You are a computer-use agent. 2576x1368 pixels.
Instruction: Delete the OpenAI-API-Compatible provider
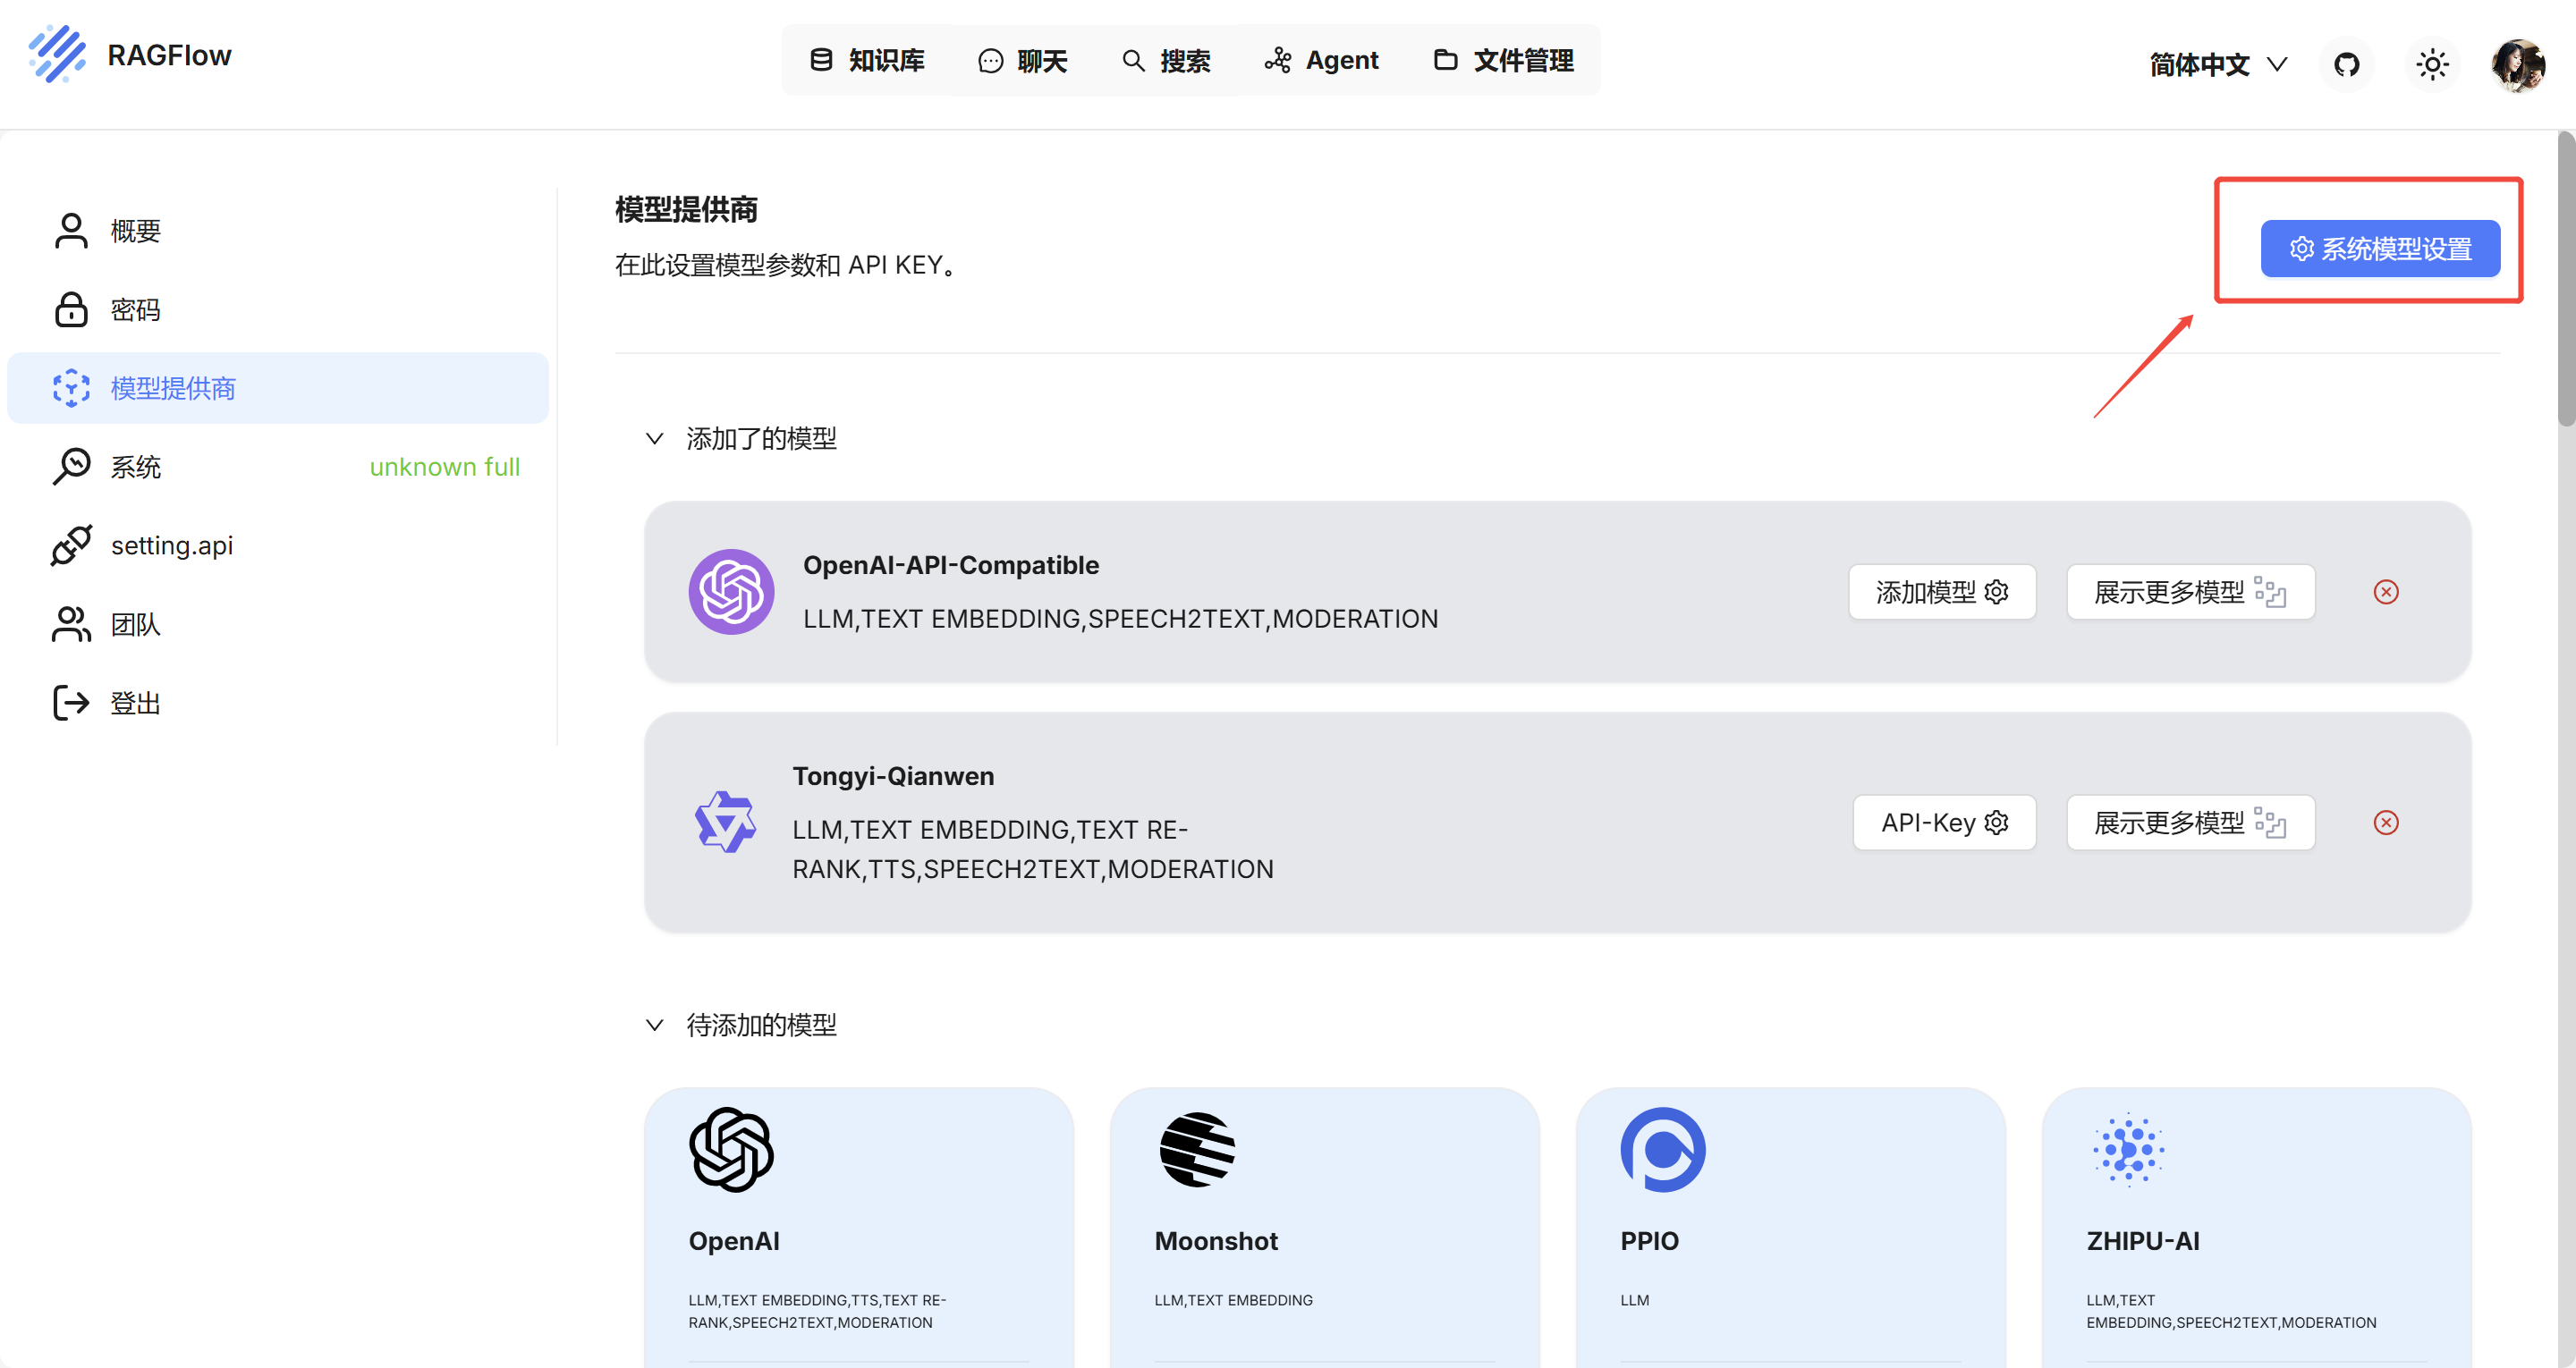pos(2386,592)
